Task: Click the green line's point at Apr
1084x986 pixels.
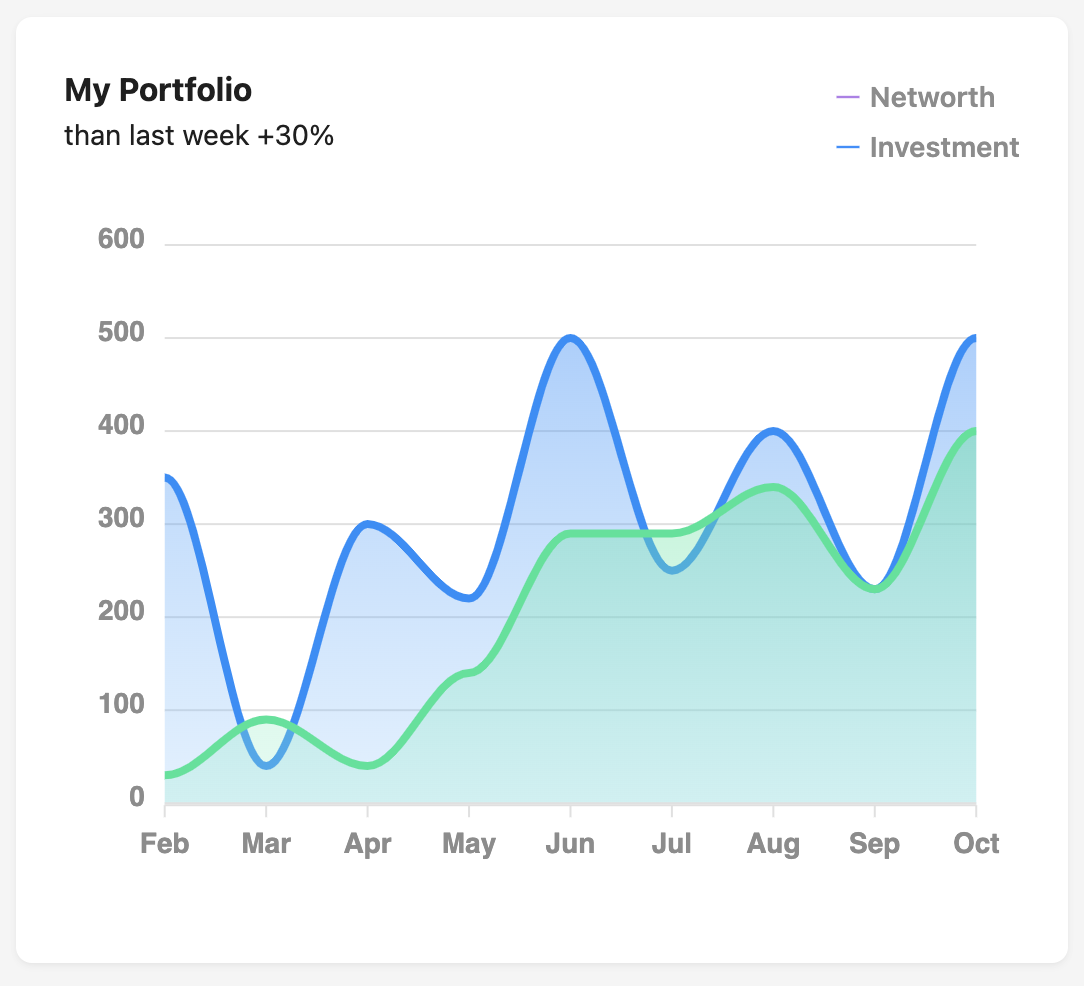Action: [367, 766]
